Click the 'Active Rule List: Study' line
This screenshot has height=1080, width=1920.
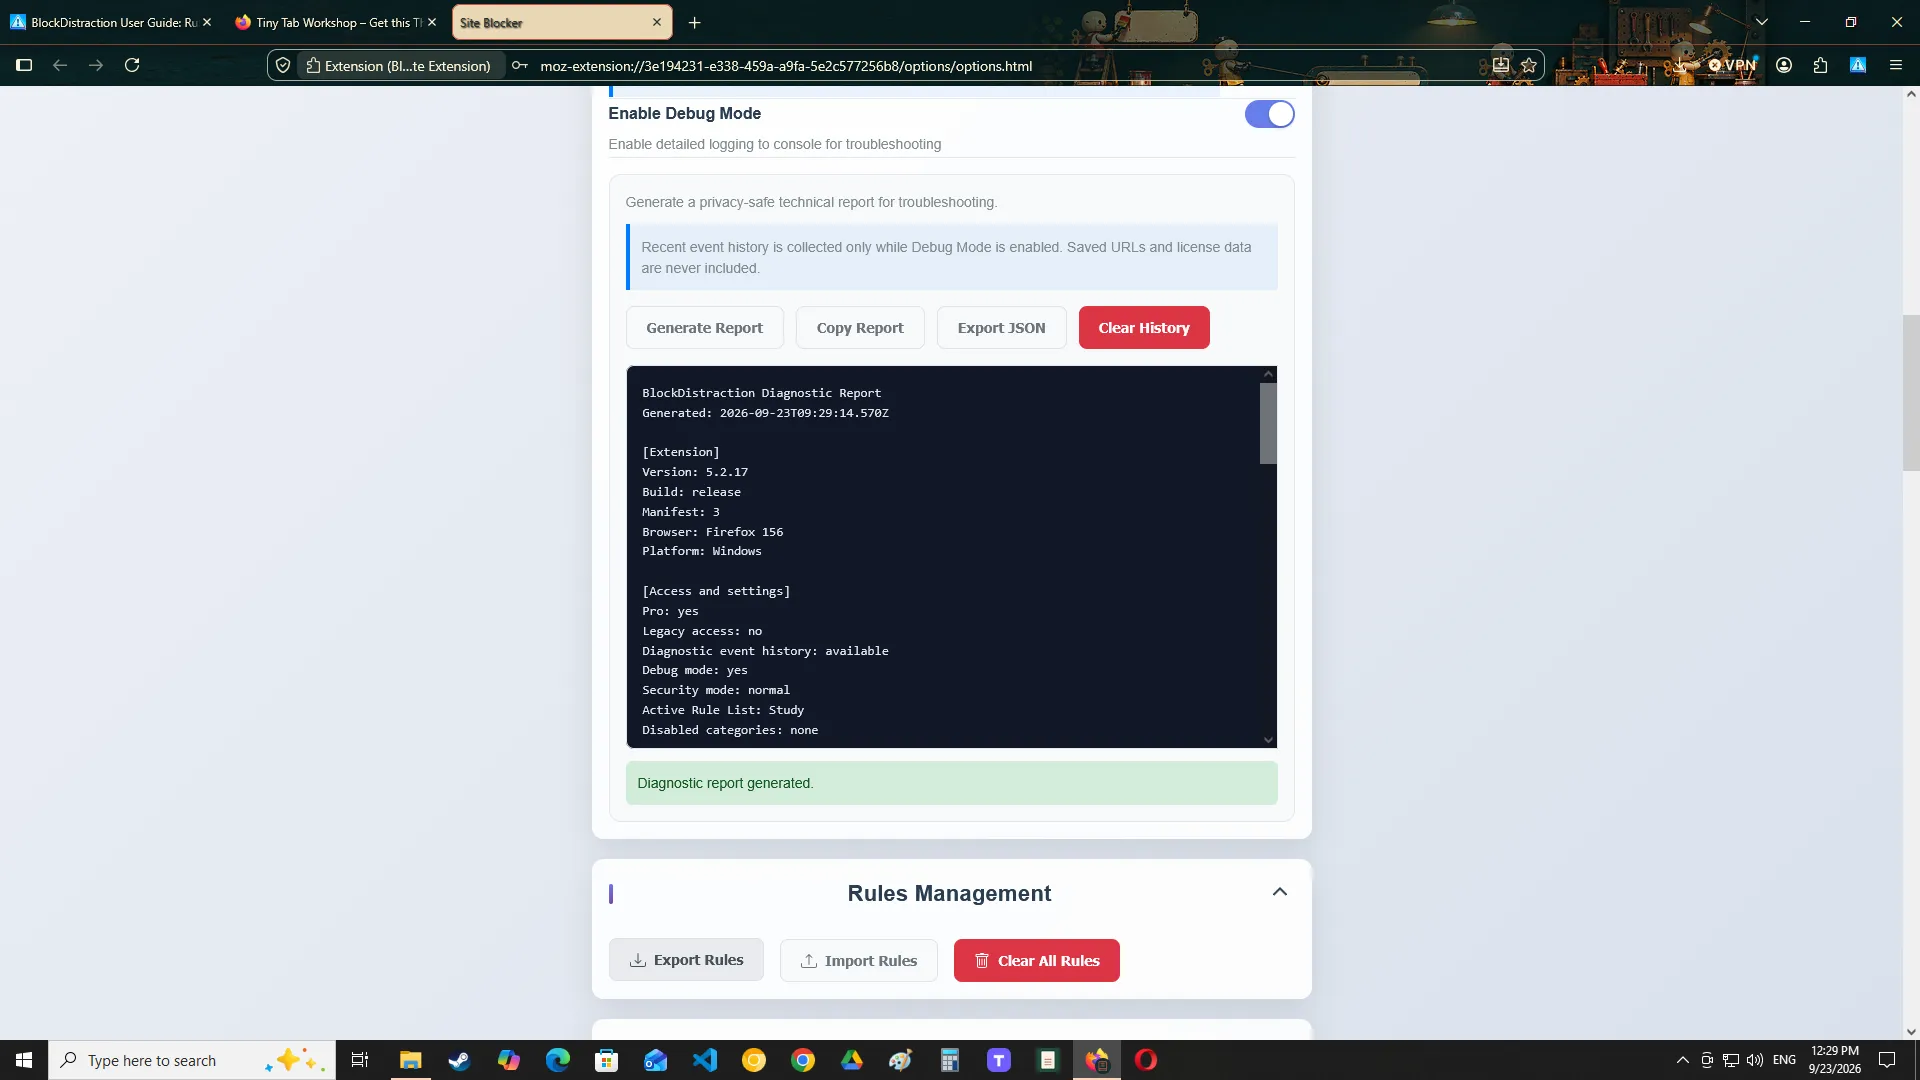pos(723,710)
